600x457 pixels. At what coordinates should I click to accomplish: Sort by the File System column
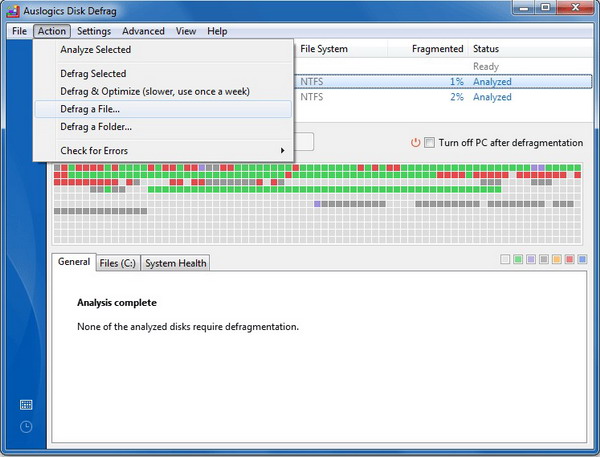tap(342, 49)
